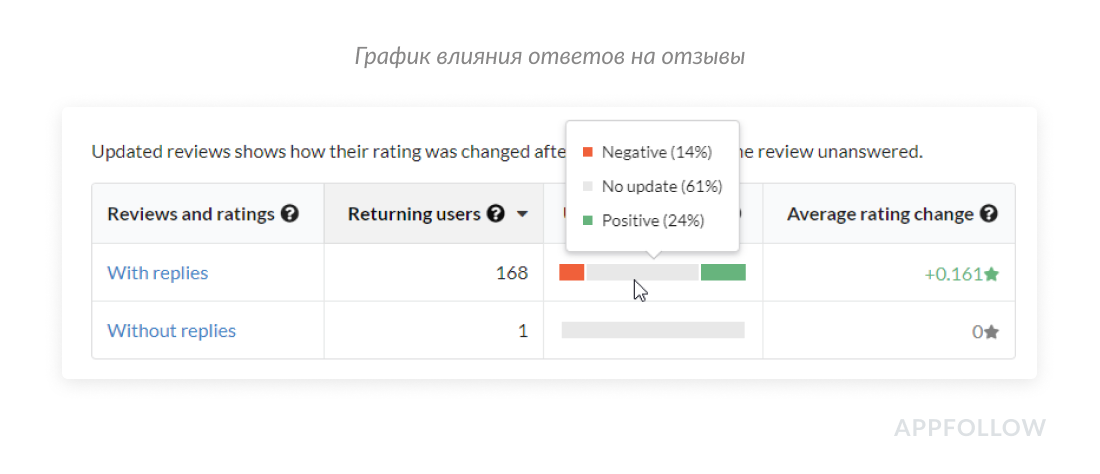Screen dimensions: 1100x474
Task: Click gray bar in Without replies row
Action: pyautogui.click(x=653, y=330)
